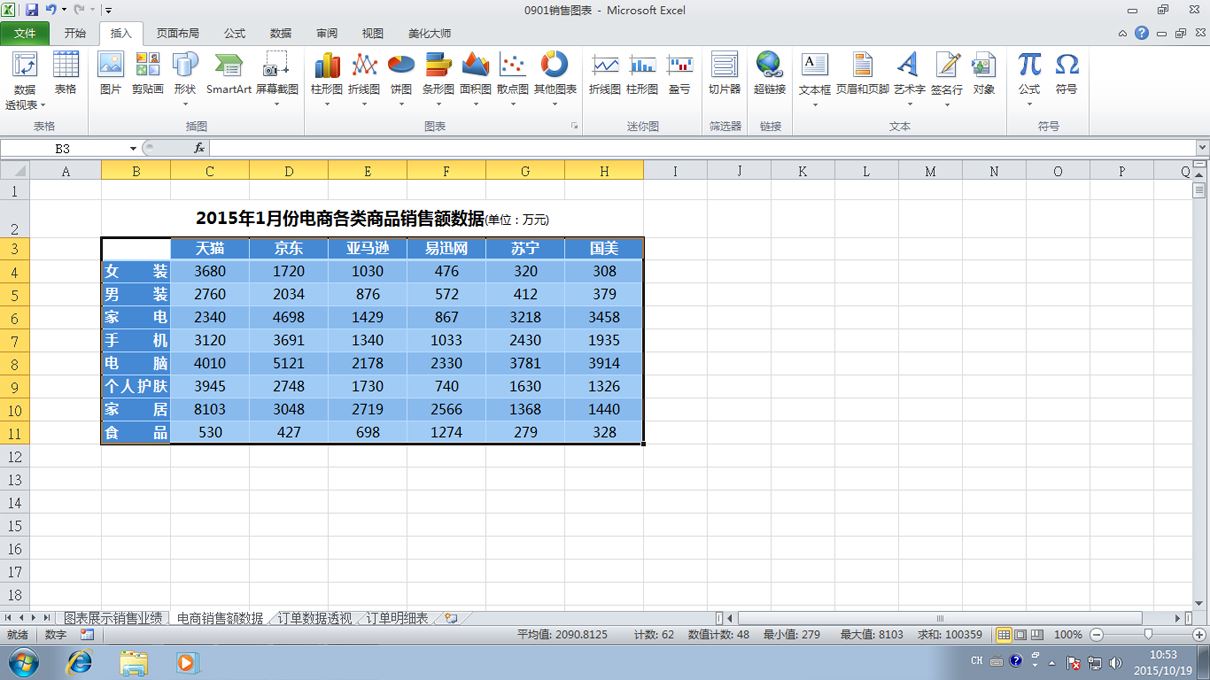This screenshot has width=1210, height=680.
Task: Click the insert function fx button
Action: point(199,148)
